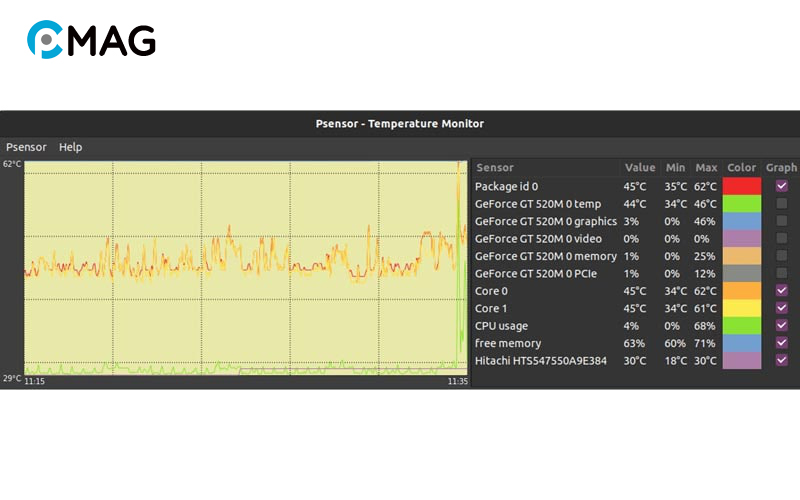800x500 pixels.
Task: Sort by the Value column header
Action: (x=640, y=168)
